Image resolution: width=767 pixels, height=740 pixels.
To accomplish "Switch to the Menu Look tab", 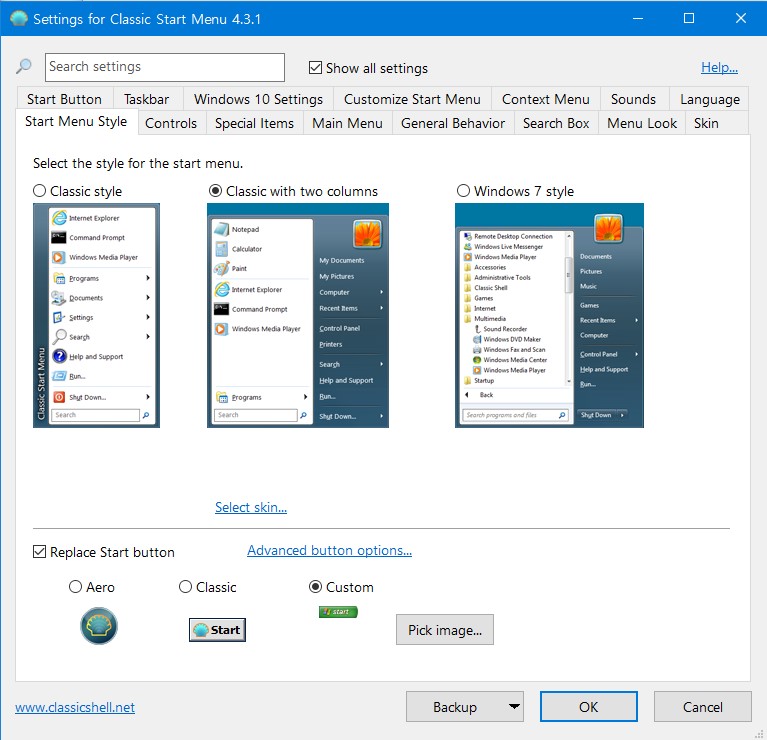I will pos(642,123).
